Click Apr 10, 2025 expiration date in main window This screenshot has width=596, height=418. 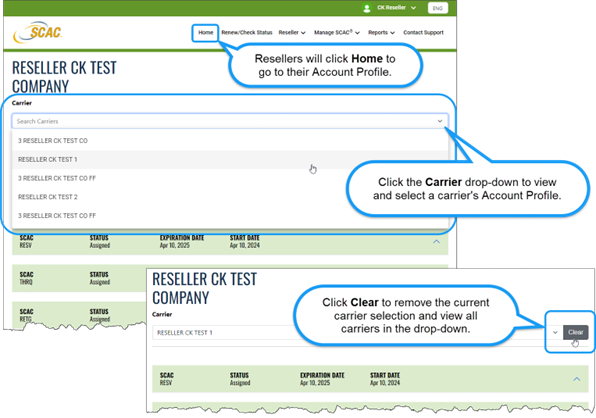tap(174, 245)
